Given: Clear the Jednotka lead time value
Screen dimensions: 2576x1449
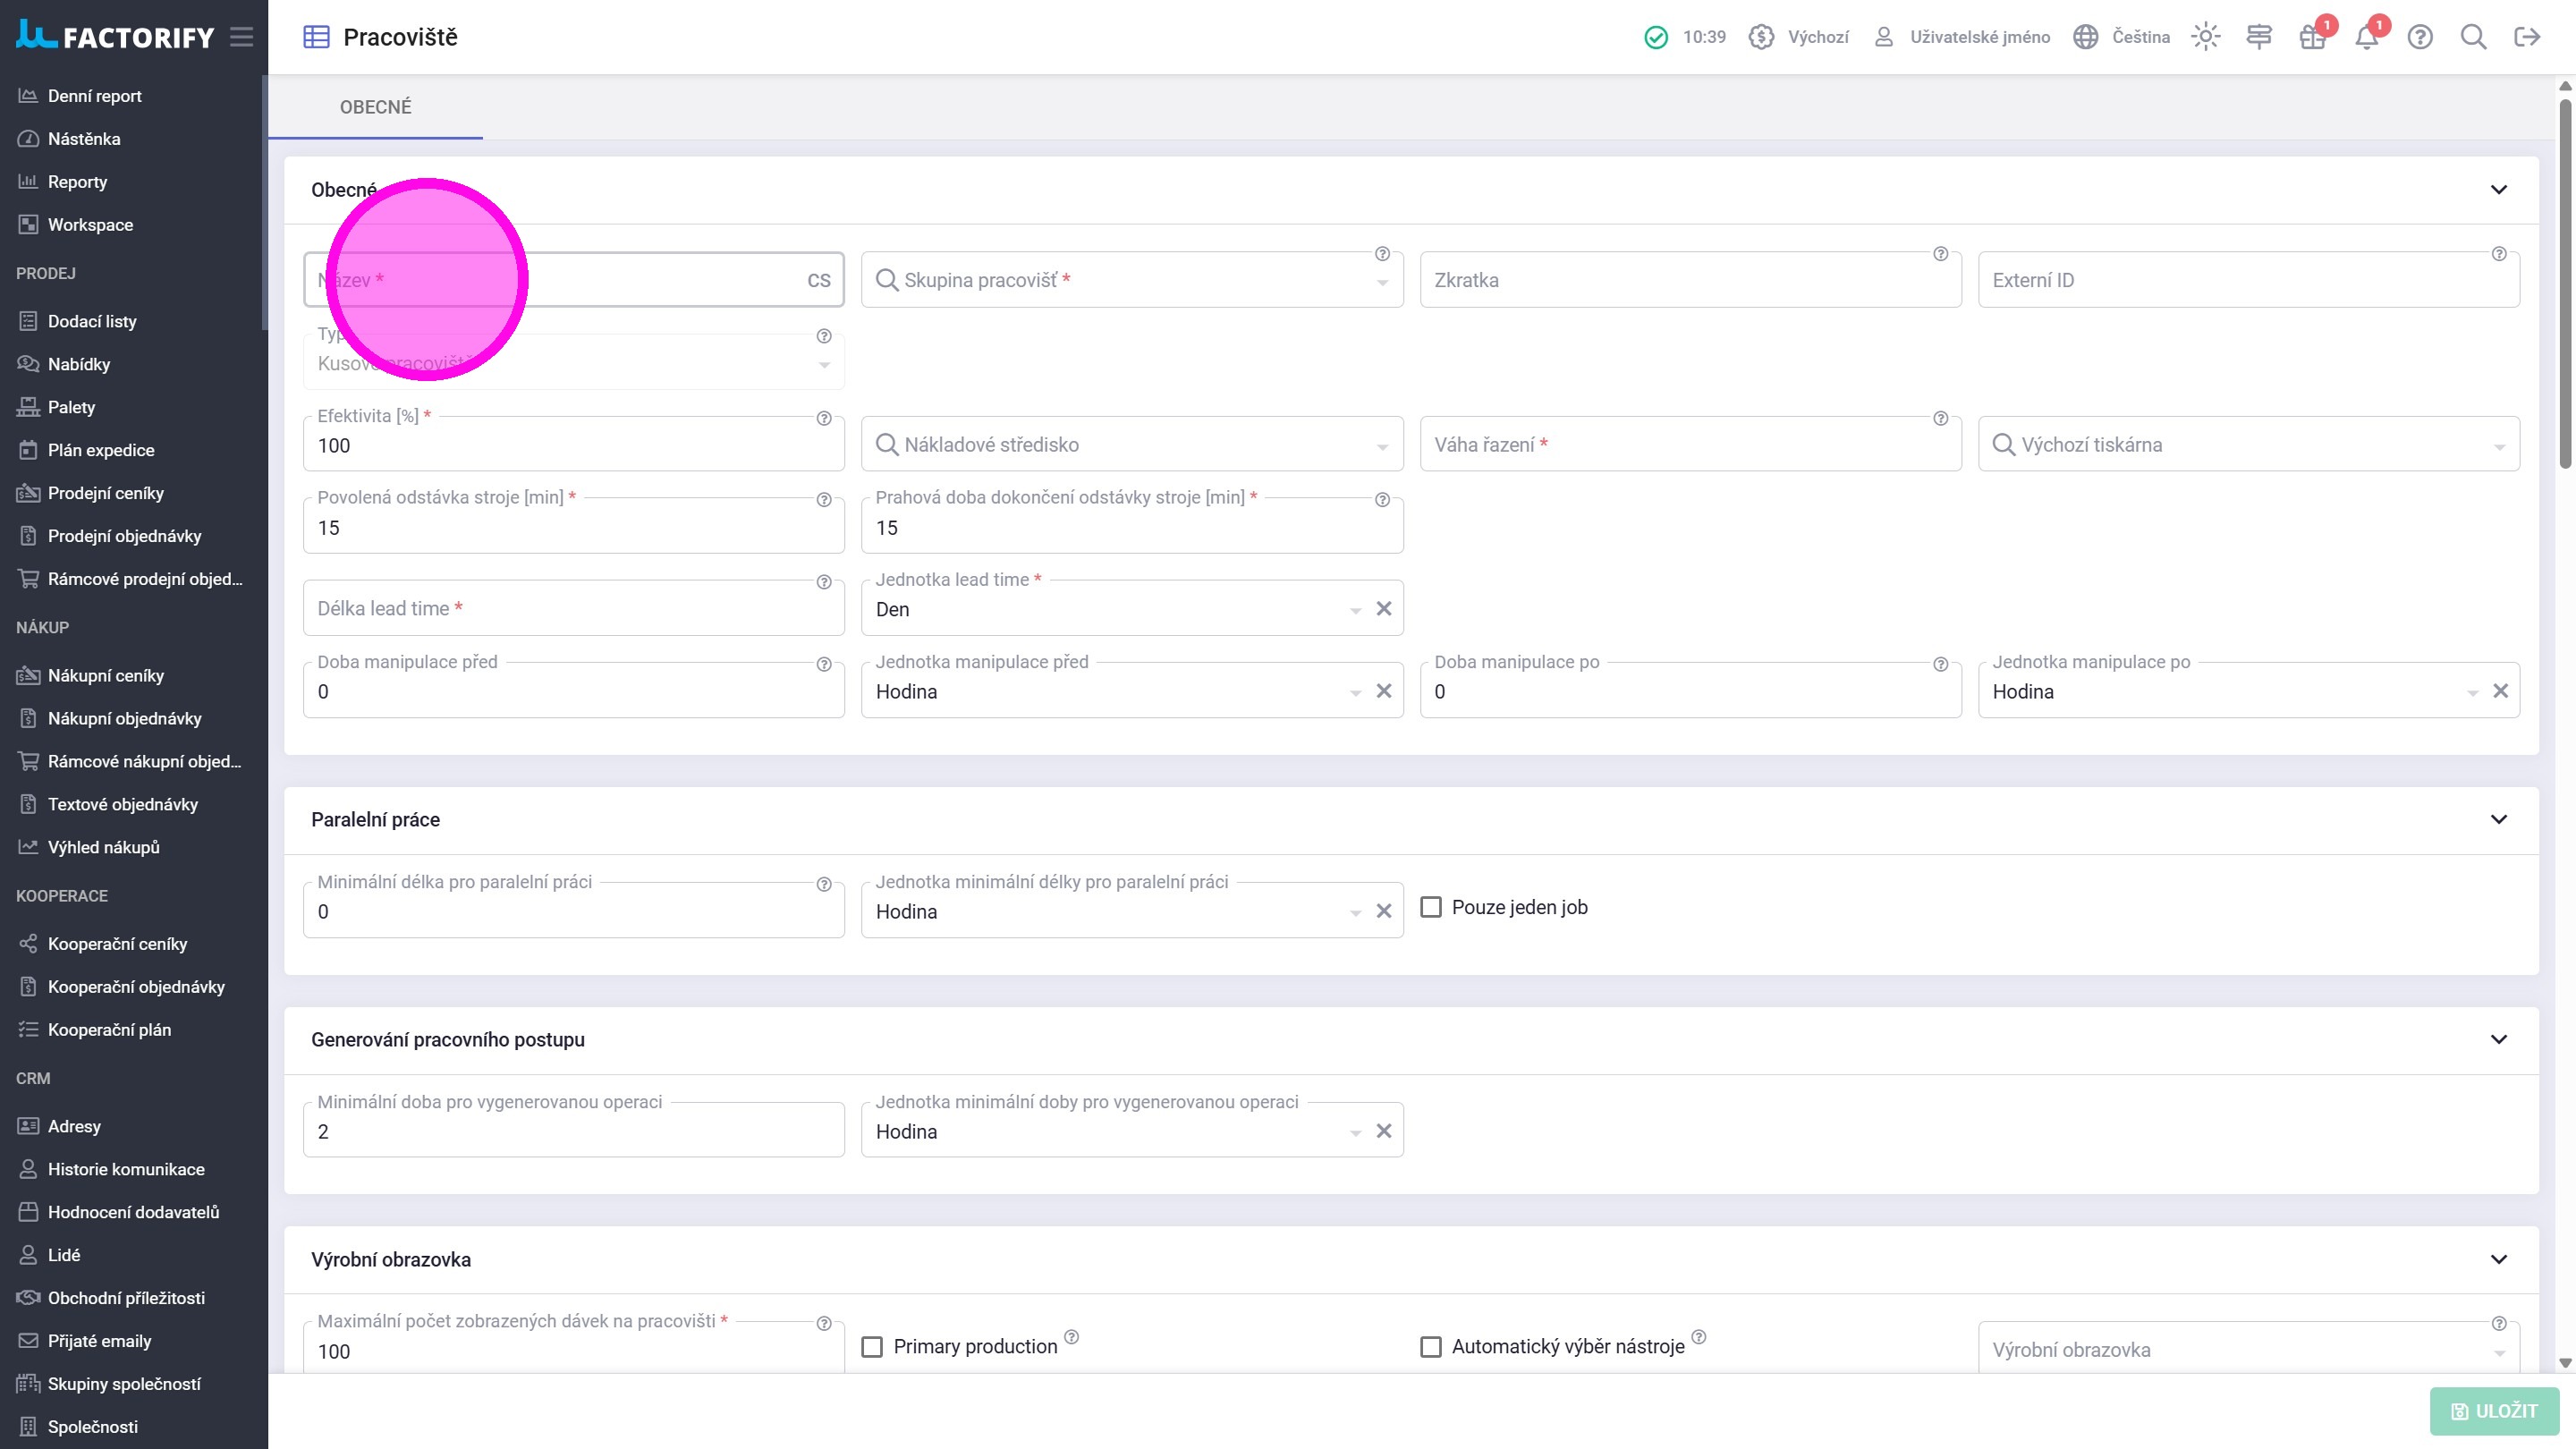Looking at the screenshot, I should point(1384,609).
